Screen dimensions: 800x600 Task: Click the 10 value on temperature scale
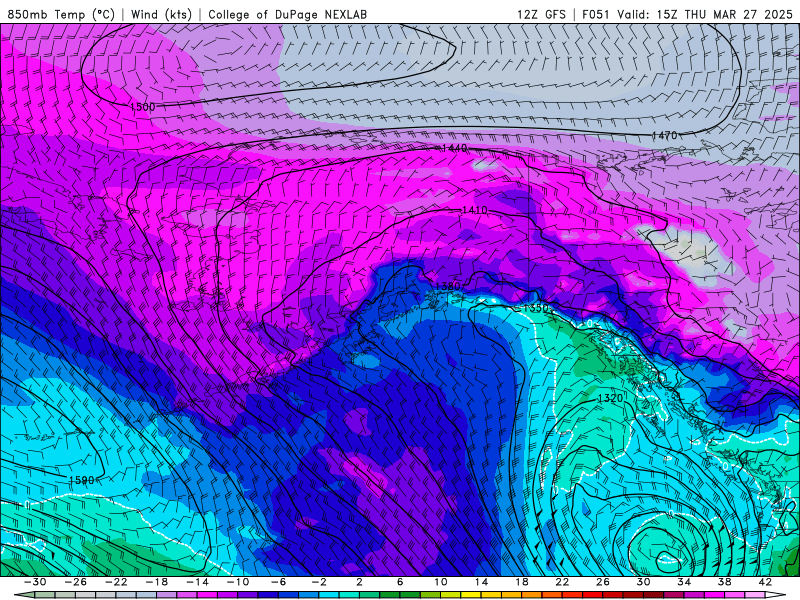[440, 582]
